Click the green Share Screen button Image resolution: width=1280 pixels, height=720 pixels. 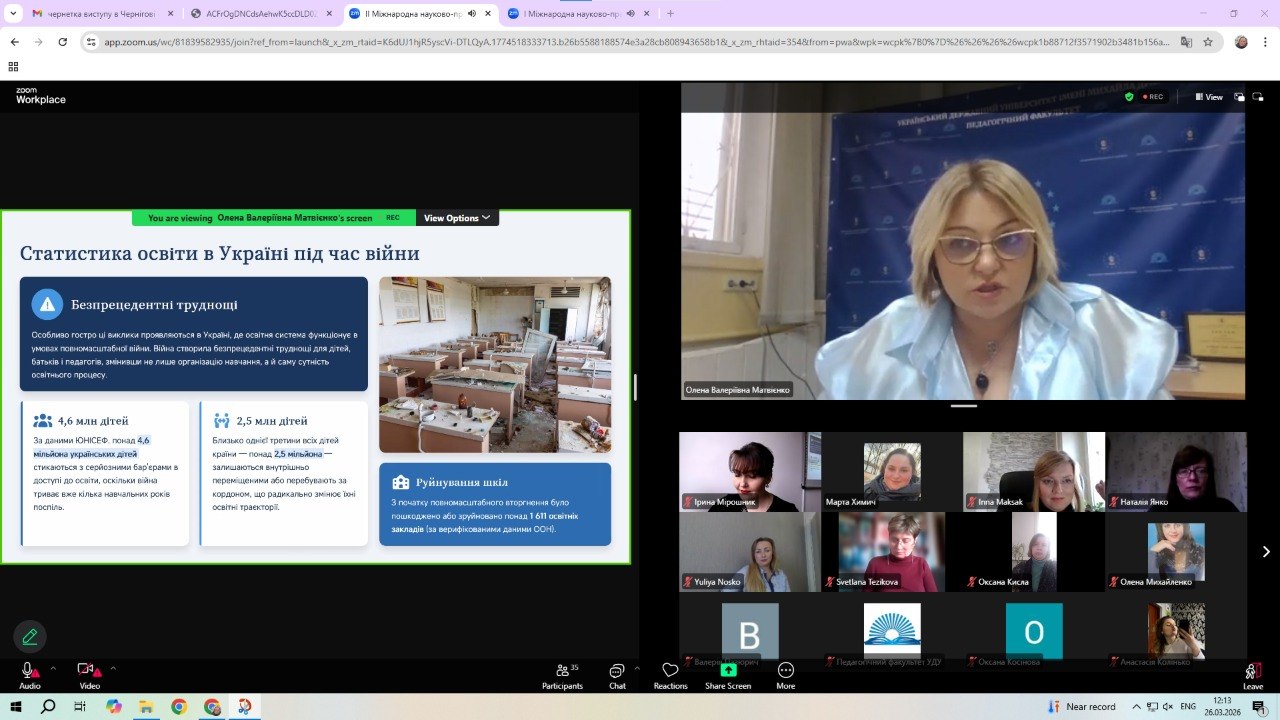(728, 674)
